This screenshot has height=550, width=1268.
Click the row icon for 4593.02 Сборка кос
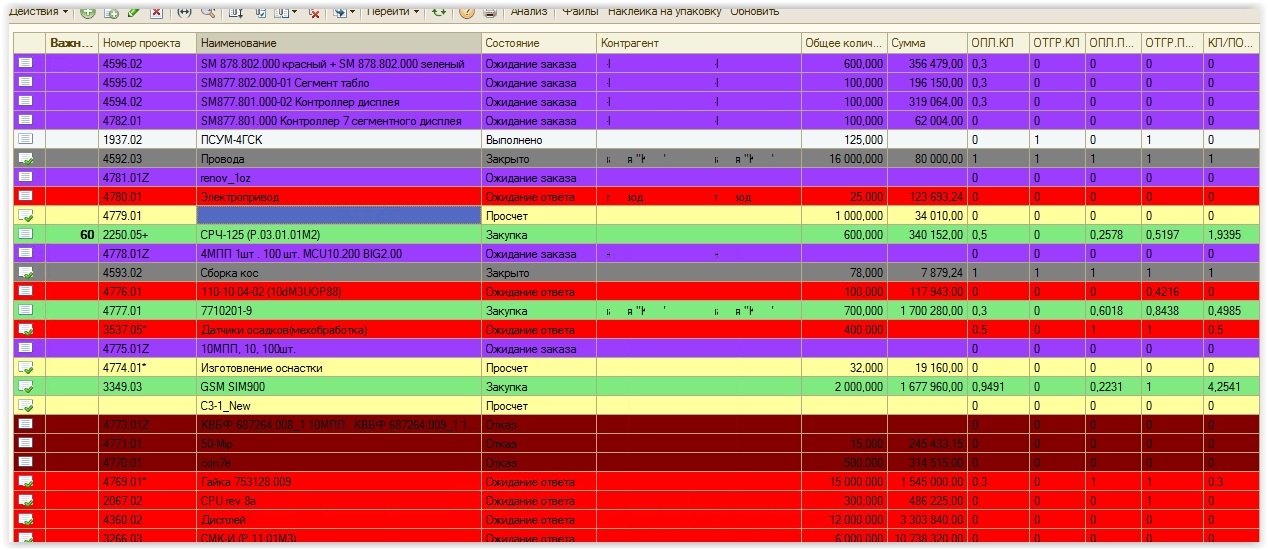tap(25, 272)
